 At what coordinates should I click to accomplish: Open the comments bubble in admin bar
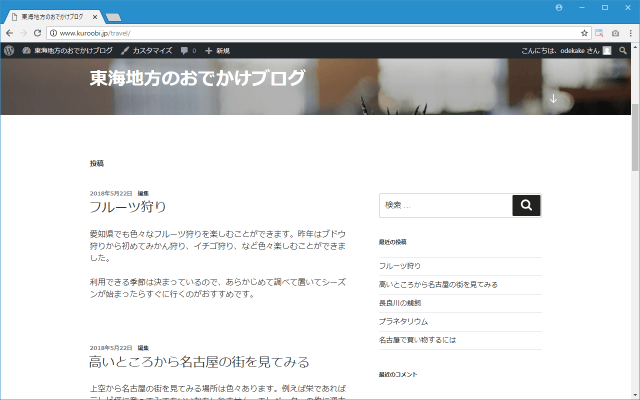tap(188, 51)
